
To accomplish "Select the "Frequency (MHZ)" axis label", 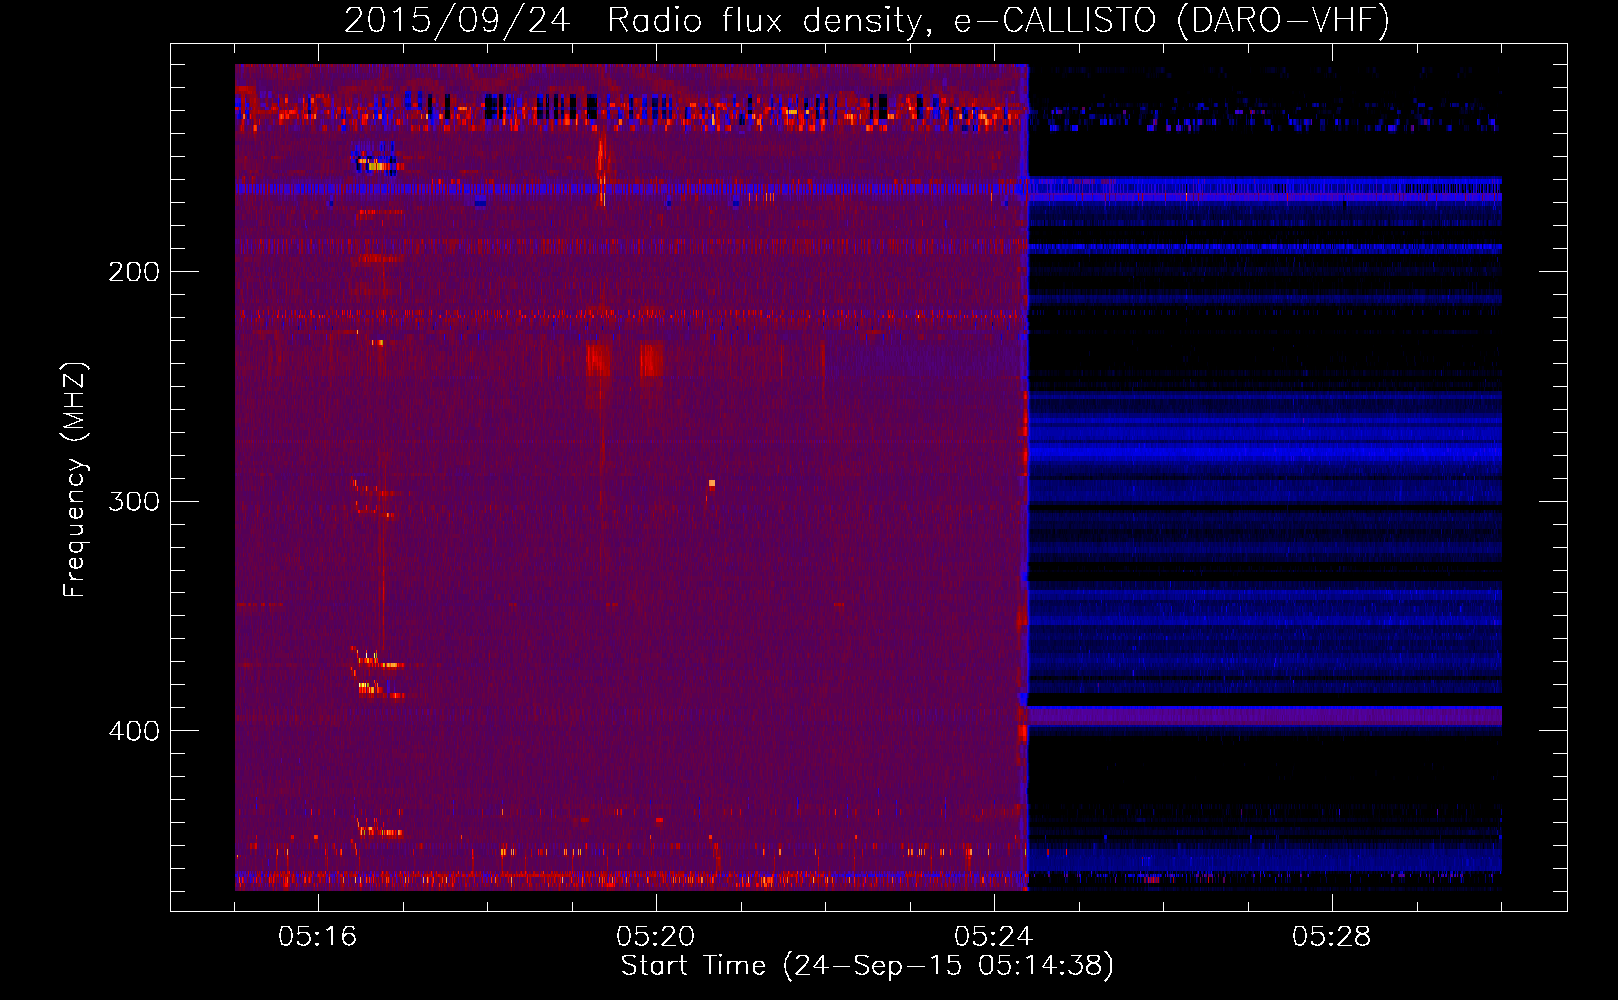I will click(x=75, y=479).
